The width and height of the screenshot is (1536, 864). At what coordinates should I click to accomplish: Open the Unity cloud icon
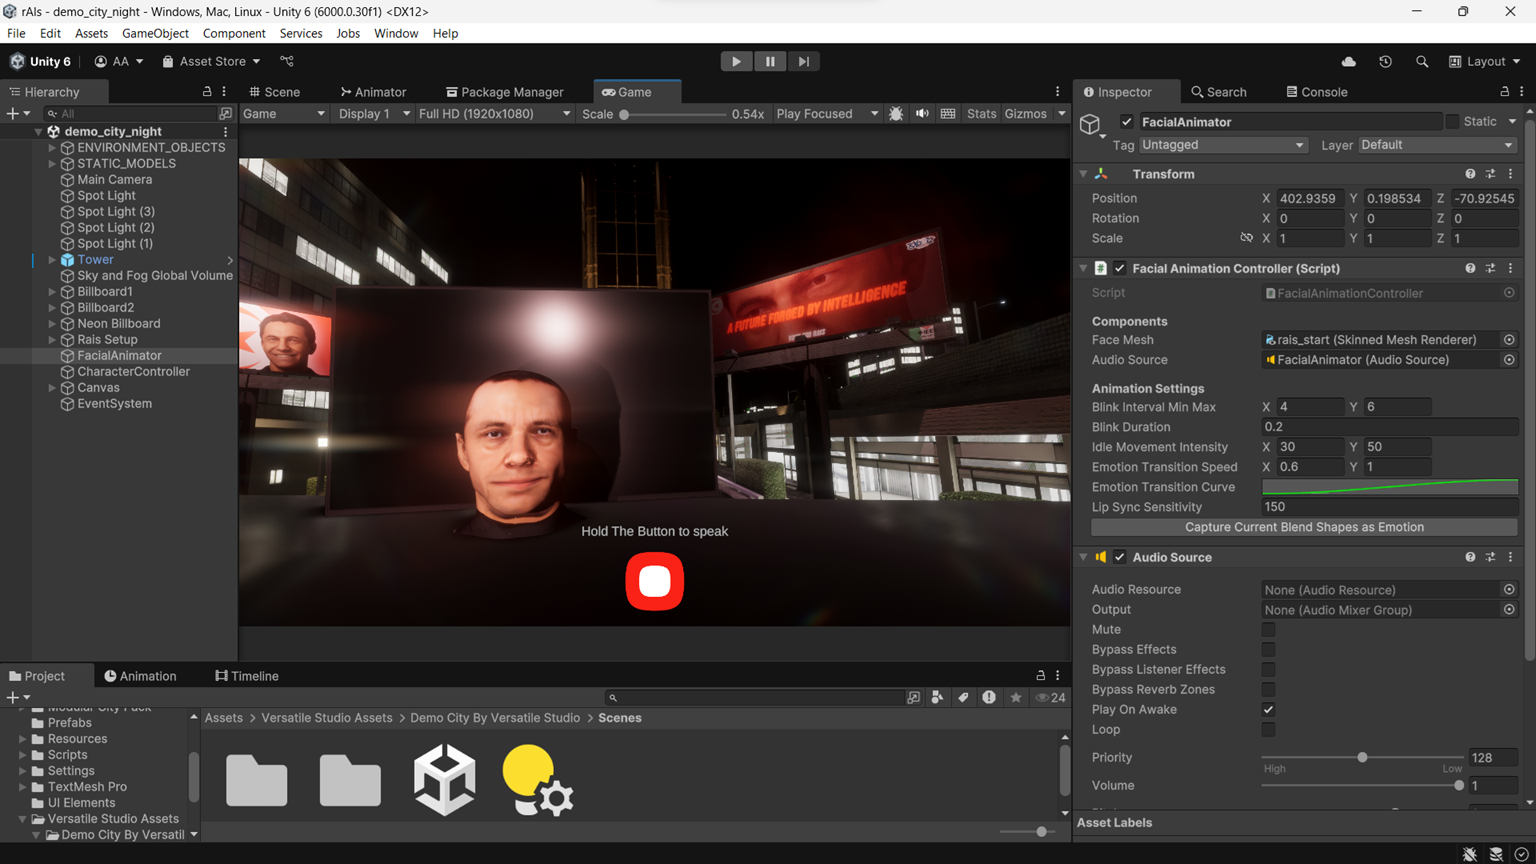(1349, 61)
